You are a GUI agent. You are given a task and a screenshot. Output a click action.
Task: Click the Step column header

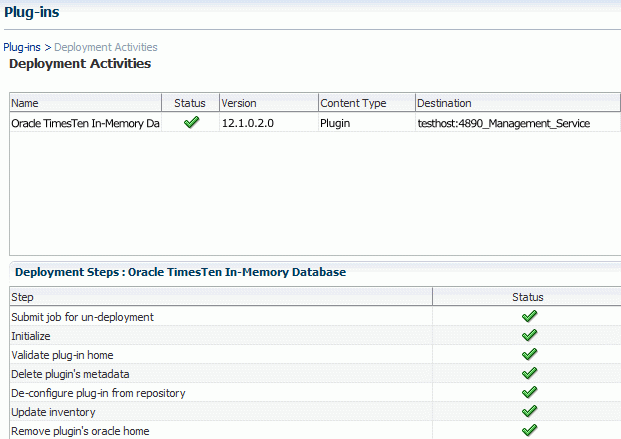pyautogui.click(x=221, y=297)
